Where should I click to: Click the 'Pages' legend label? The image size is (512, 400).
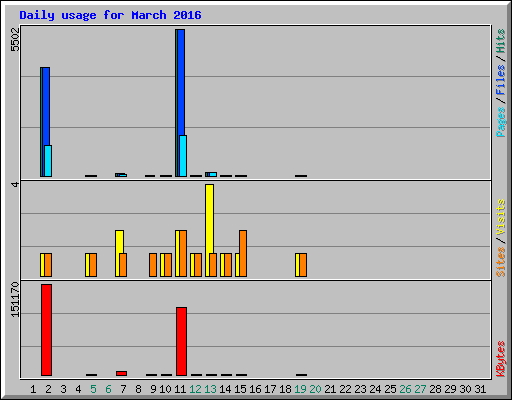click(500, 122)
